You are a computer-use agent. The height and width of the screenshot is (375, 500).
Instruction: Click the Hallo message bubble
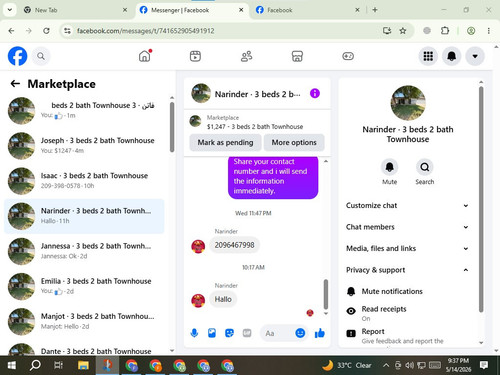click(x=223, y=299)
